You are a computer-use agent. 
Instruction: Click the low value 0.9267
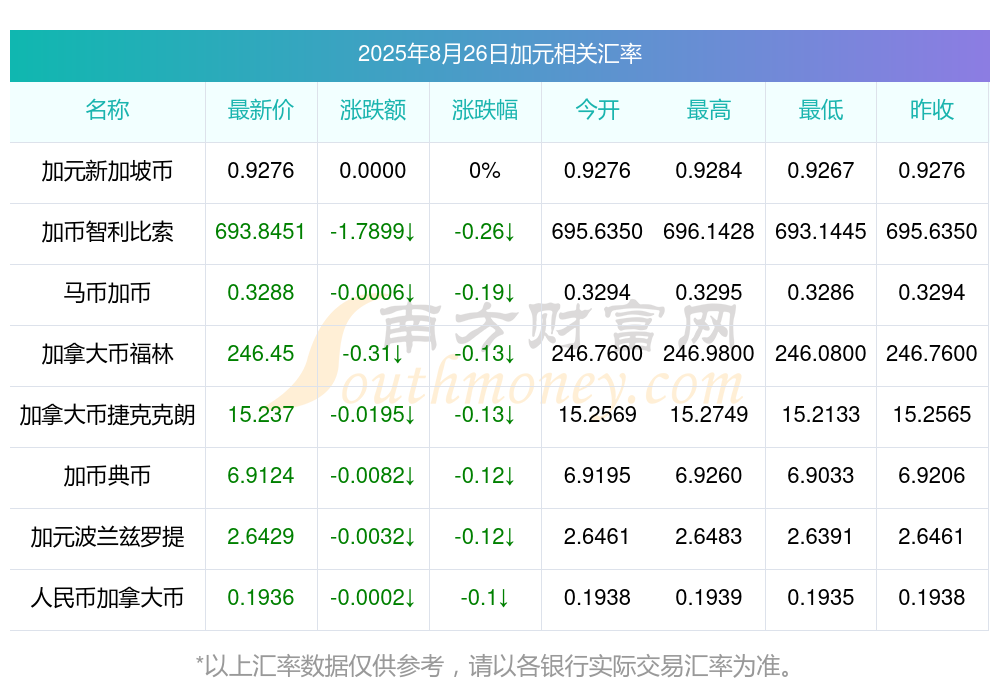(x=821, y=171)
